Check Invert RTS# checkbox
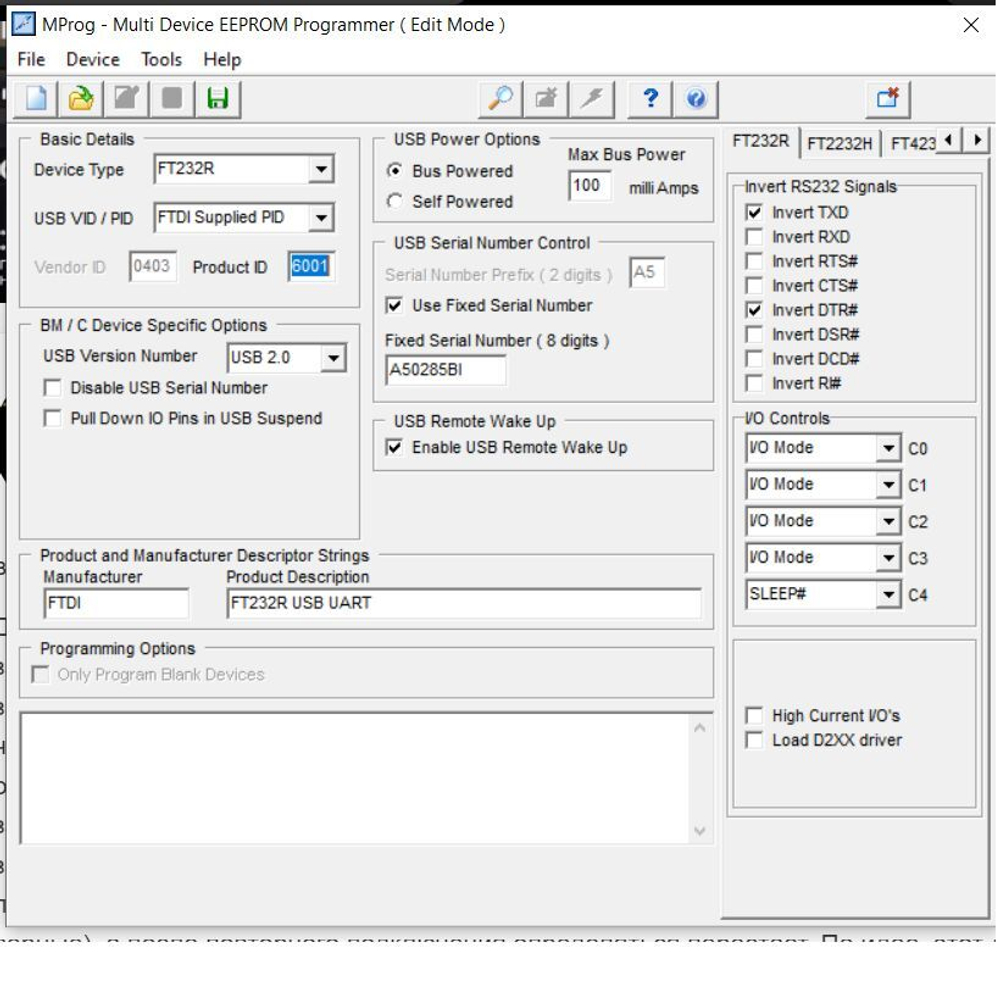This screenshot has height=1000, width=1000. [754, 261]
